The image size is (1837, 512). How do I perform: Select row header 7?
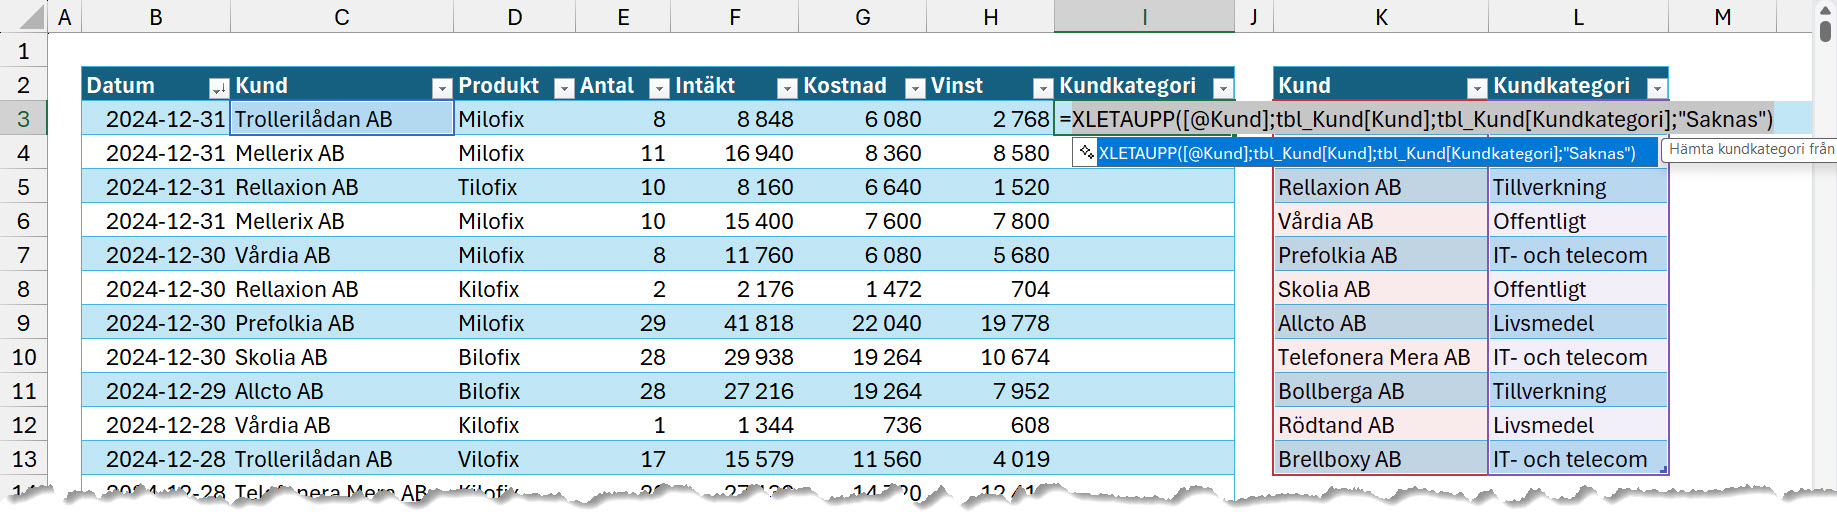tap(23, 255)
